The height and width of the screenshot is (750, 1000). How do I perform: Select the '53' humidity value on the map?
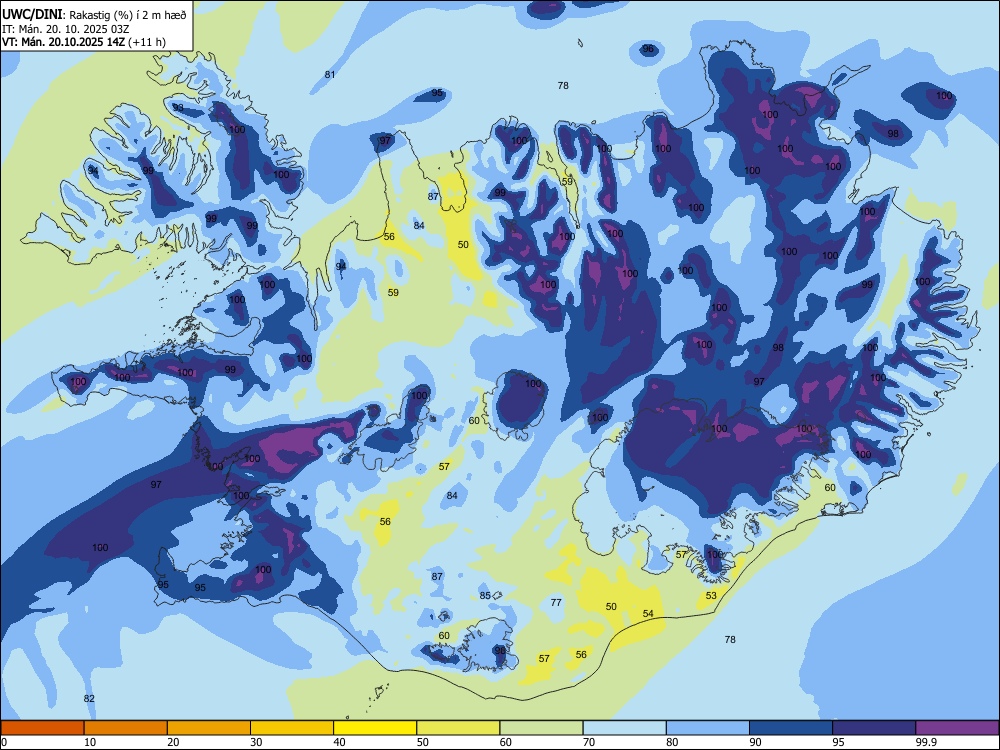(711, 596)
